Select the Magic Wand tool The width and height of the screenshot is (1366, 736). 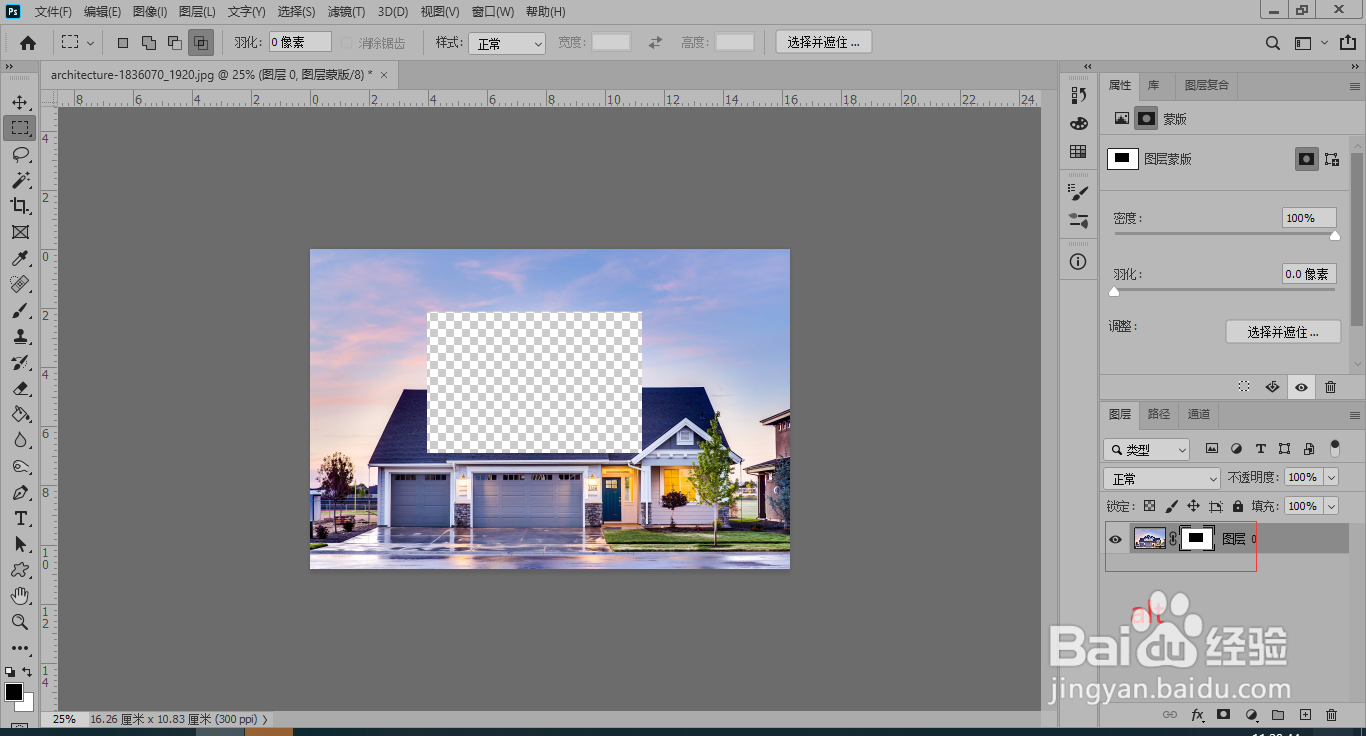20,180
